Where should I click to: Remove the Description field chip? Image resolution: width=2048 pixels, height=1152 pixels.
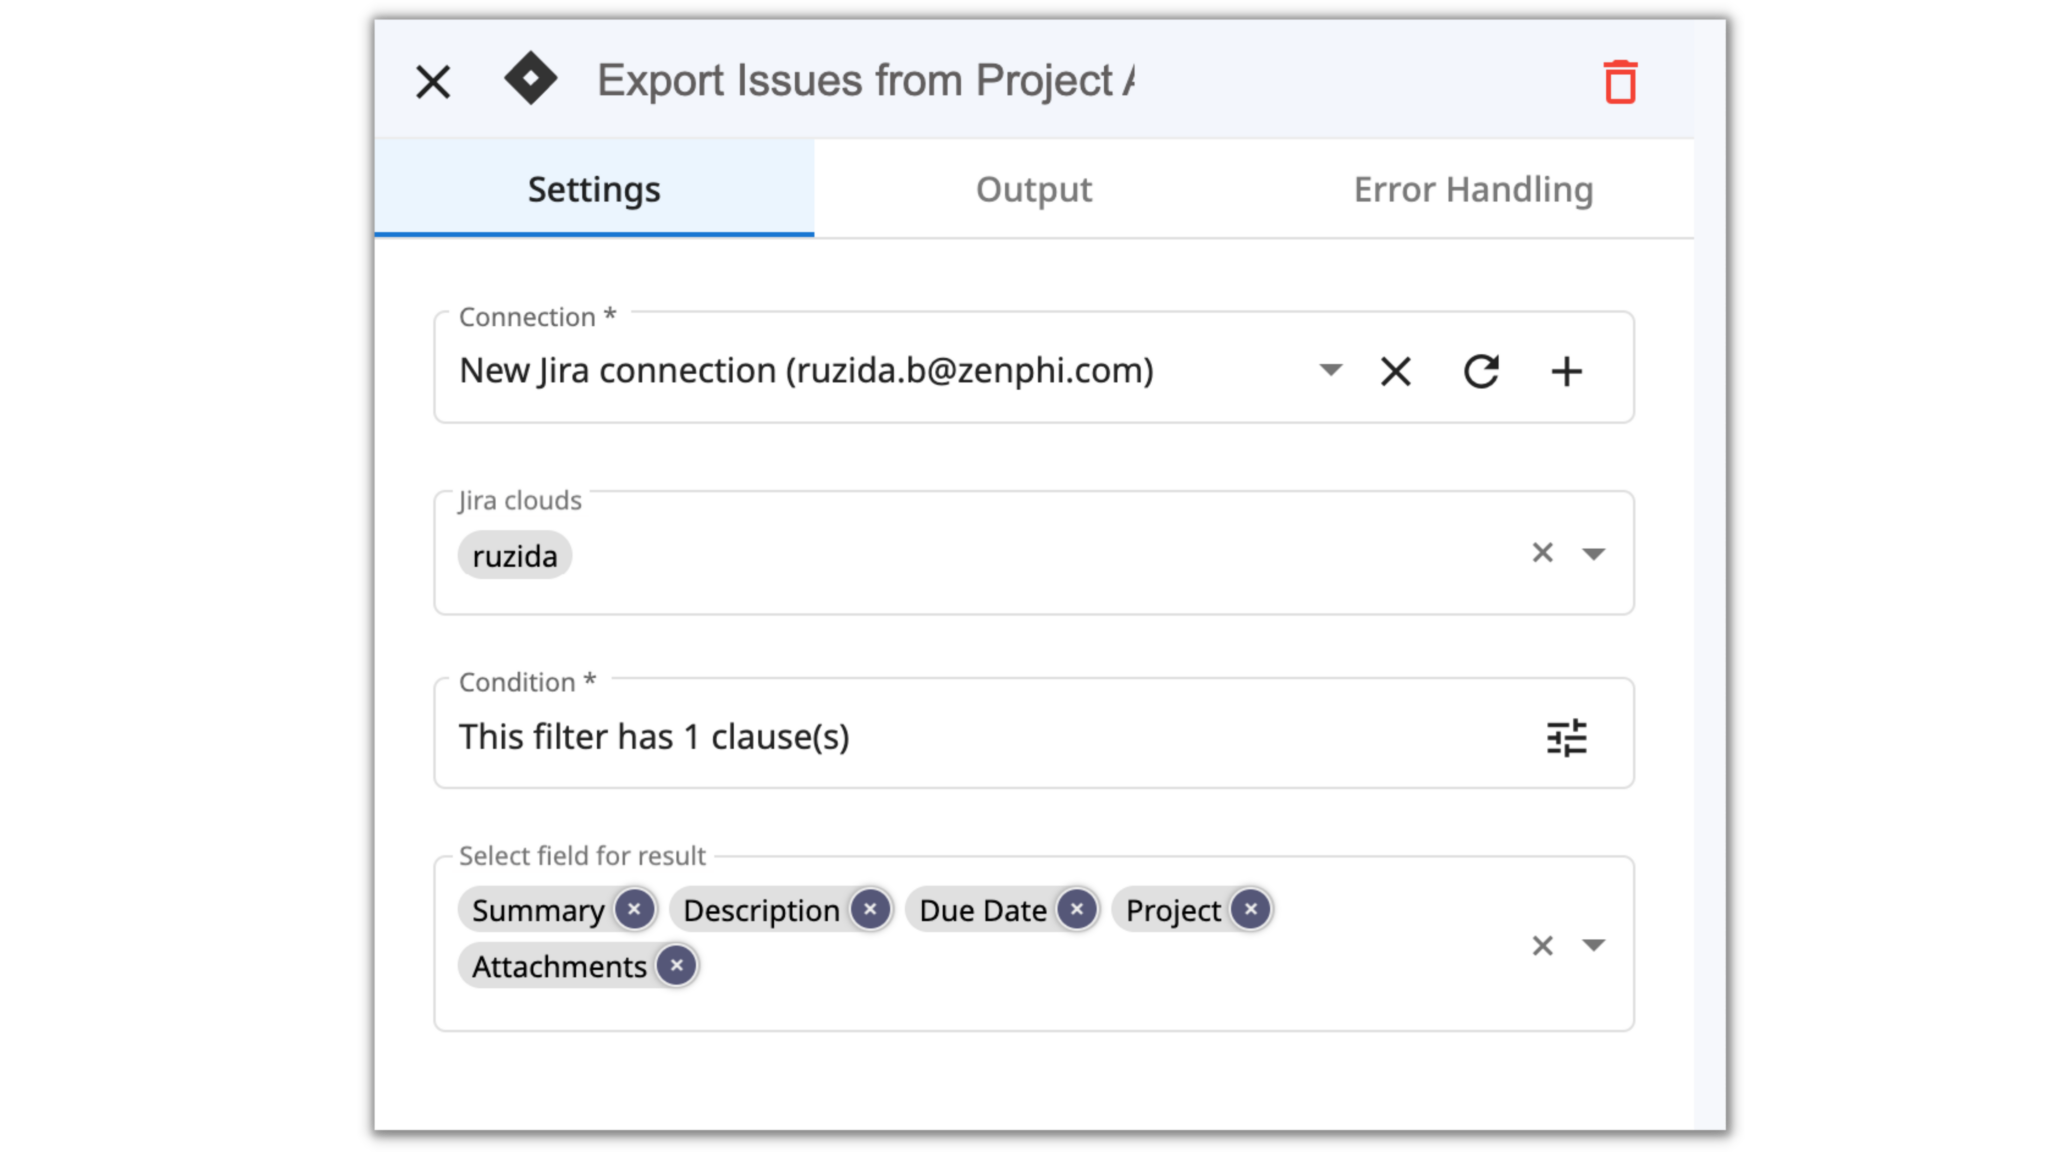tap(869, 909)
